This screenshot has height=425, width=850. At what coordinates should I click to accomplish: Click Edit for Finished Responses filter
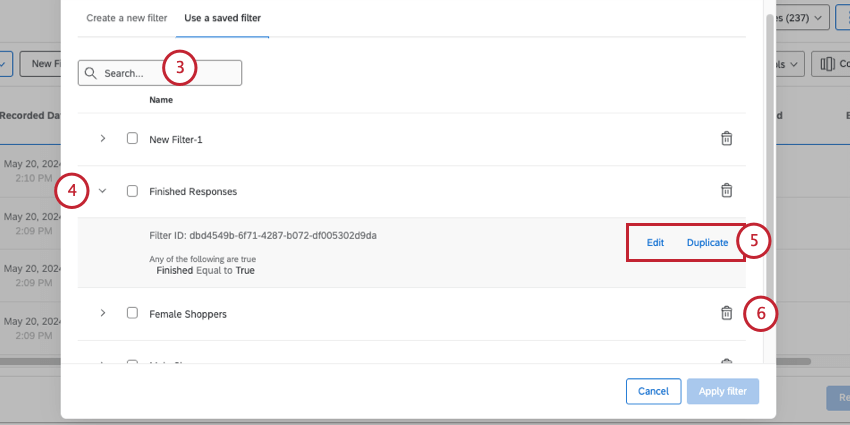click(x=655, y=243)
